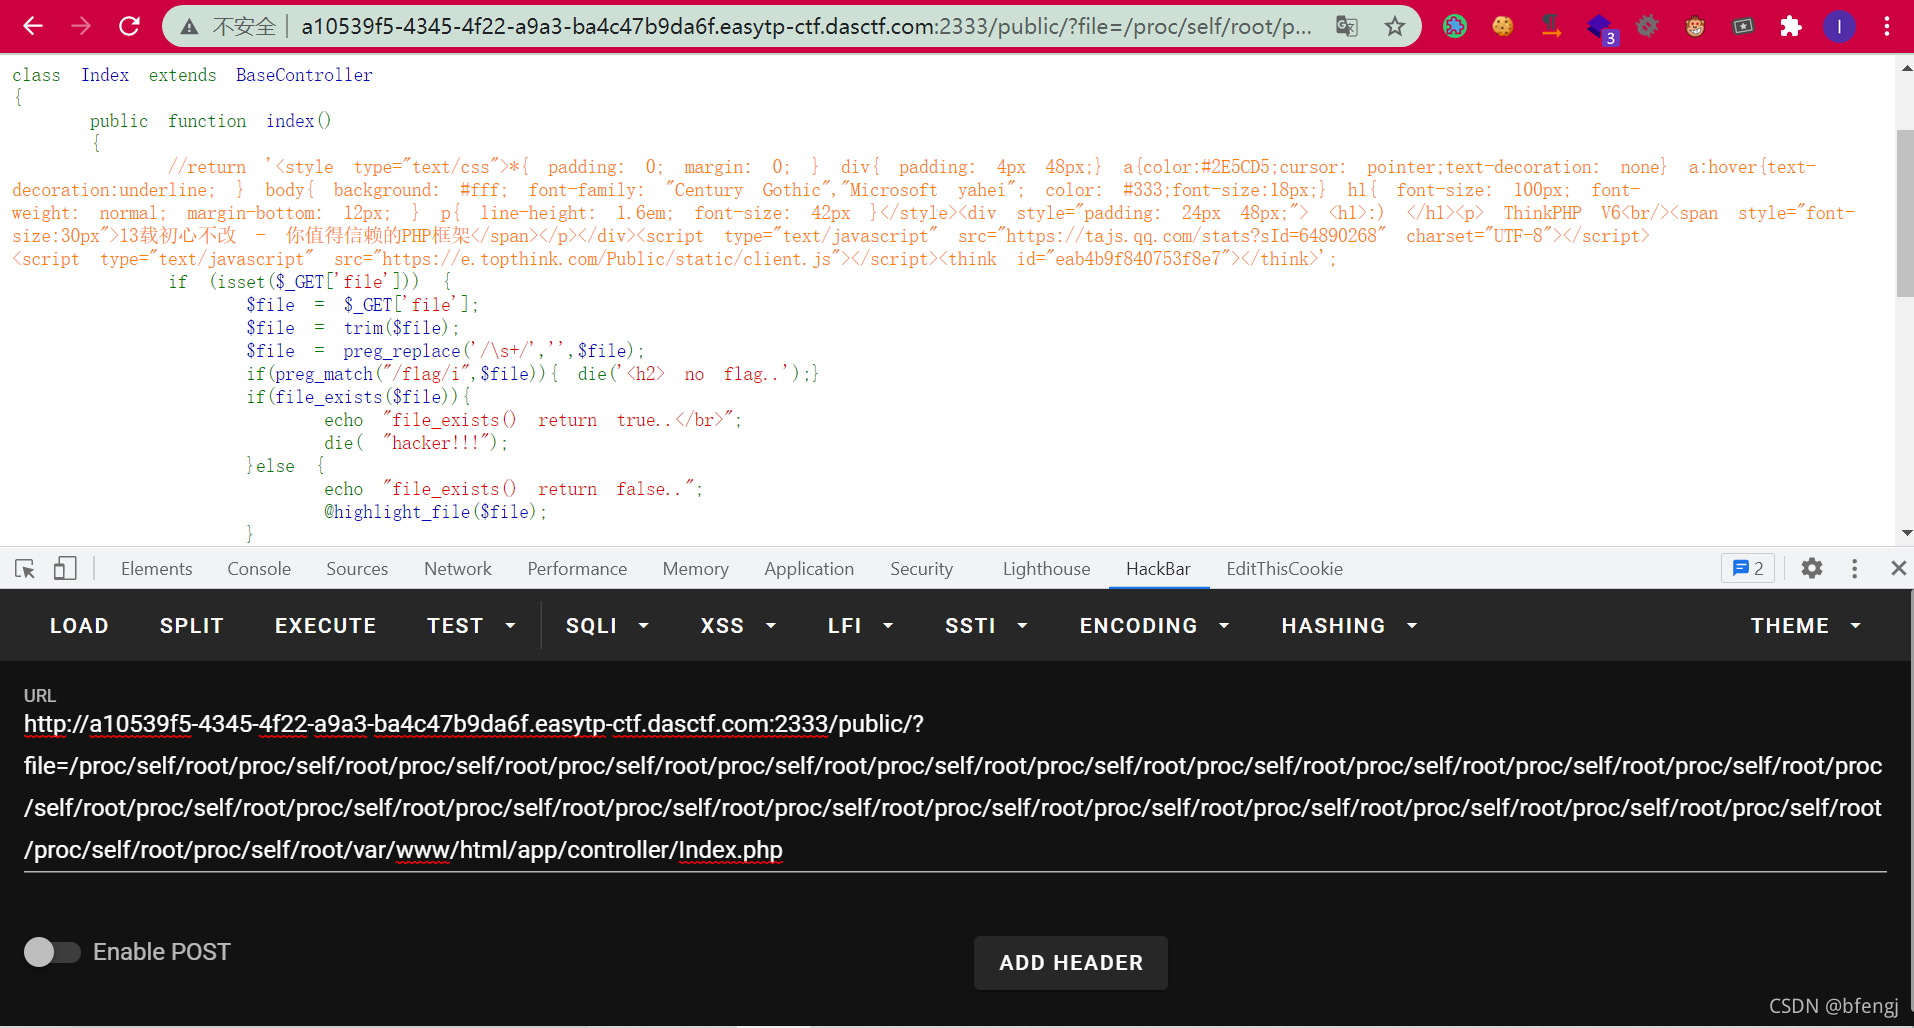
Task: Open the translate page icon
Action: (1347, 27)
